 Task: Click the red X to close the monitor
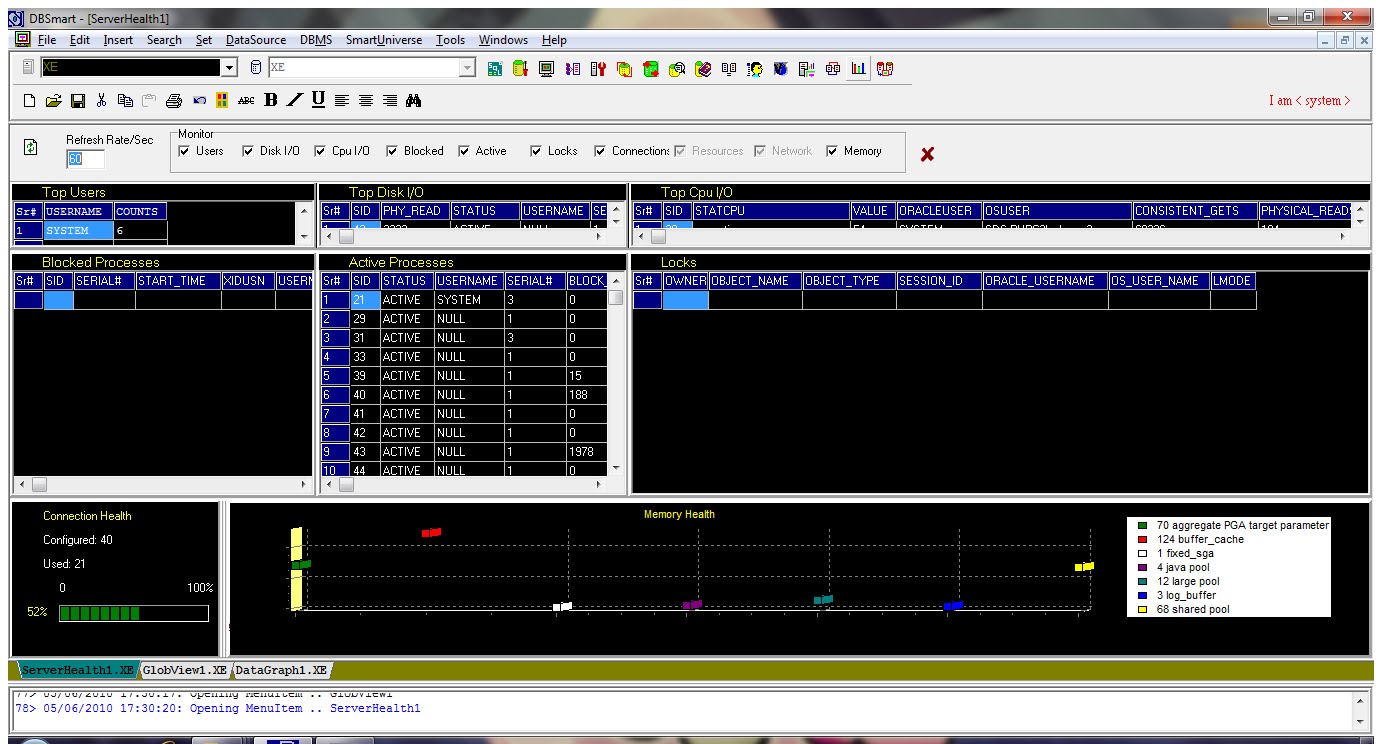pyautogui.click(x=927, y=154)
